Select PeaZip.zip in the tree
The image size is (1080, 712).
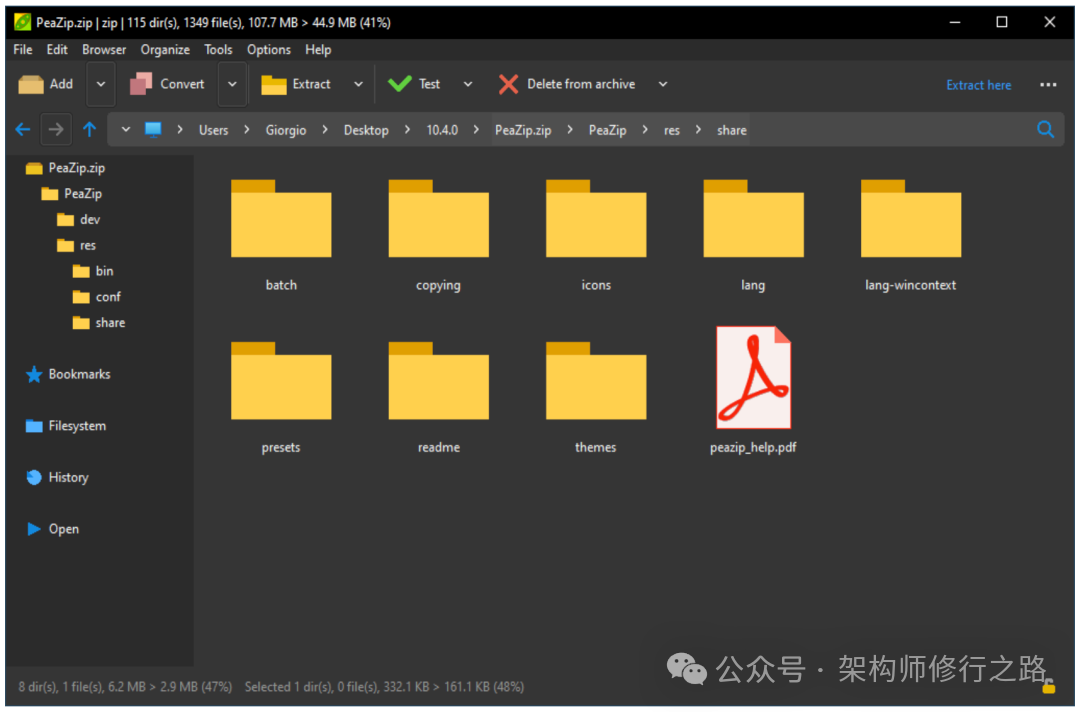point(65,168)
